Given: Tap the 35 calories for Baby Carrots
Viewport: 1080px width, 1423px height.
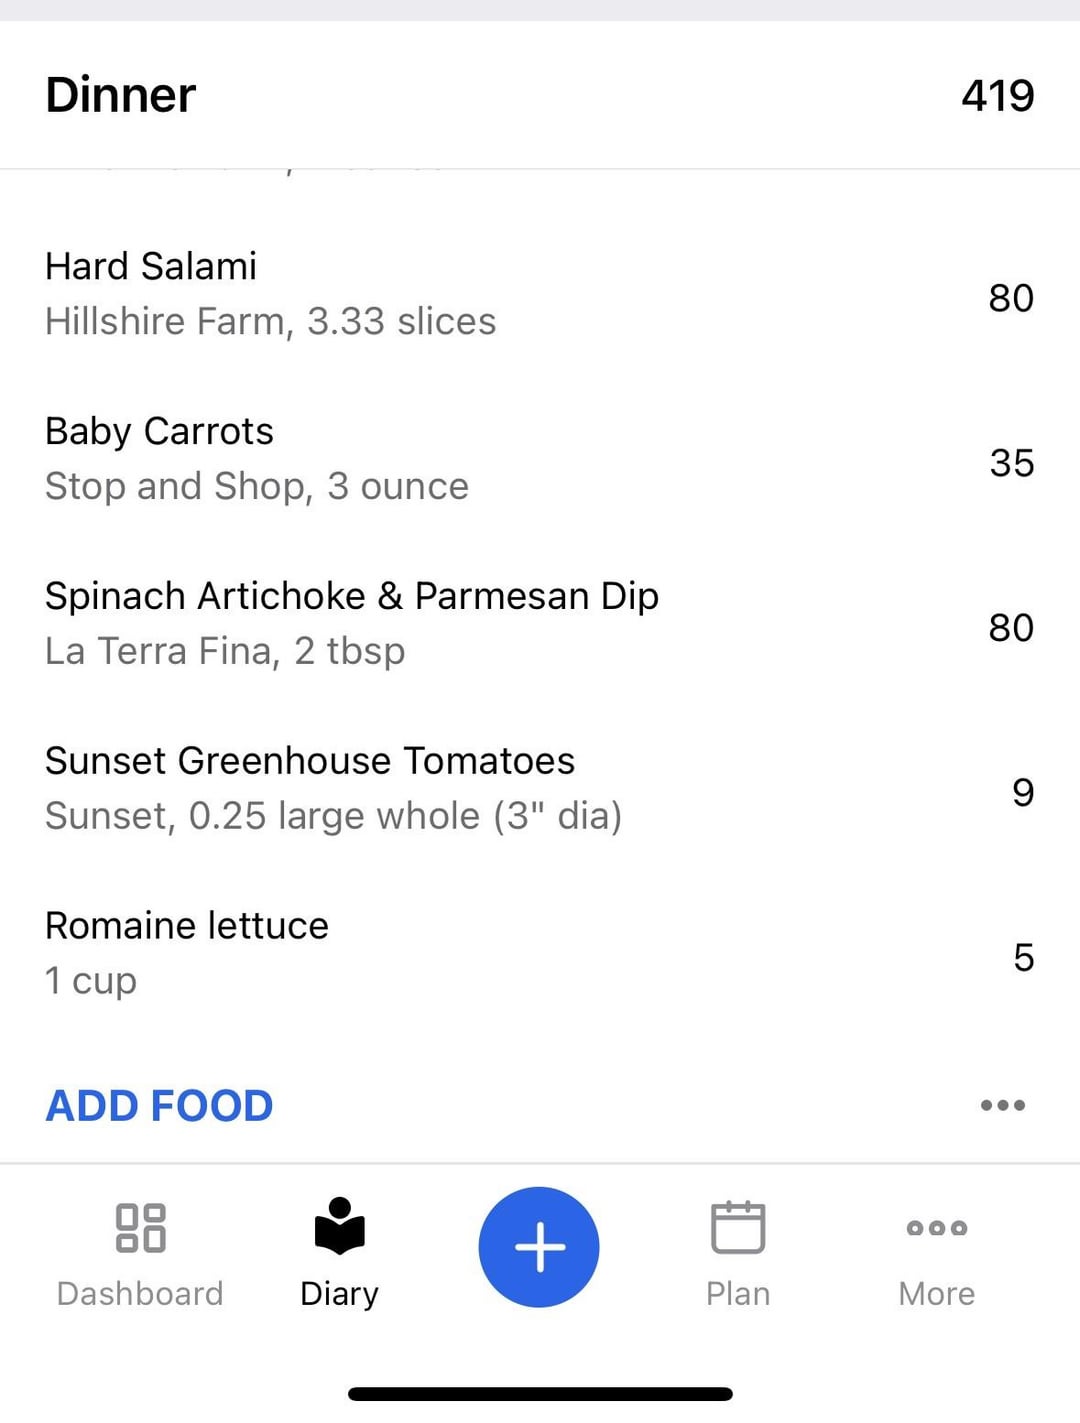Looking at the screenshot, I should pyautogui.click(x=1011, y=463).
